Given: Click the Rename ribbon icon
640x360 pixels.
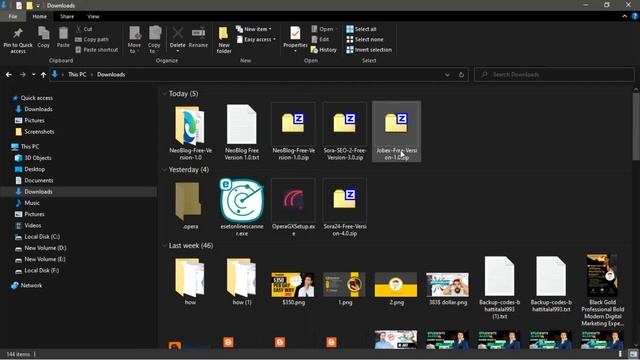Looking at the screenshot, I should [x=198, y=38].
